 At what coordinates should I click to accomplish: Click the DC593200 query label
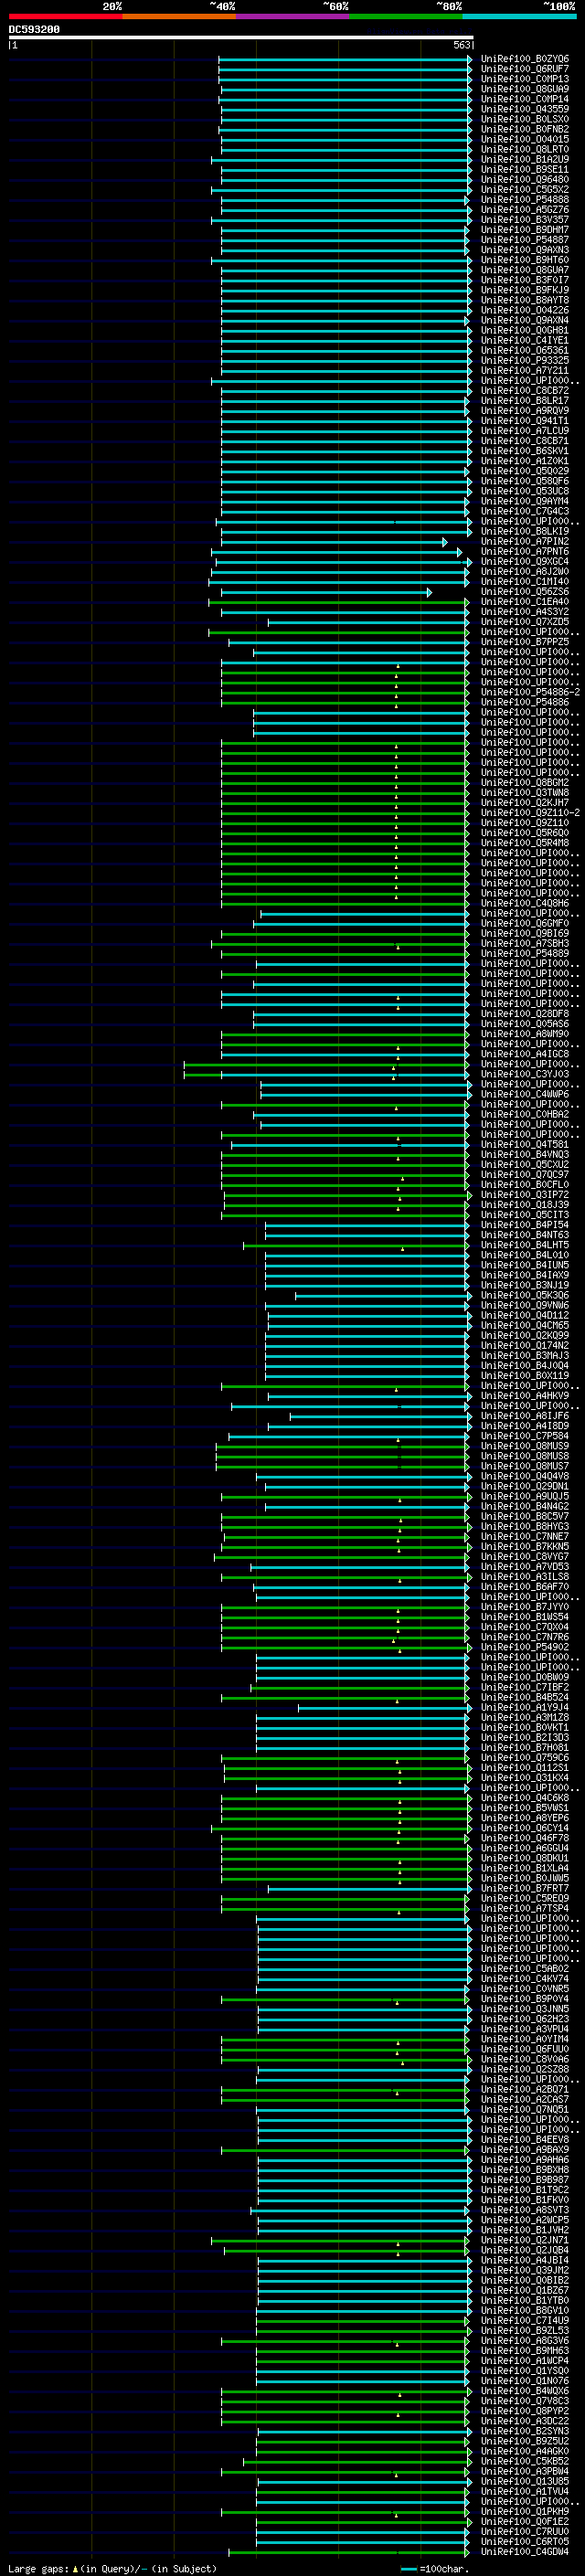[34, 30]
